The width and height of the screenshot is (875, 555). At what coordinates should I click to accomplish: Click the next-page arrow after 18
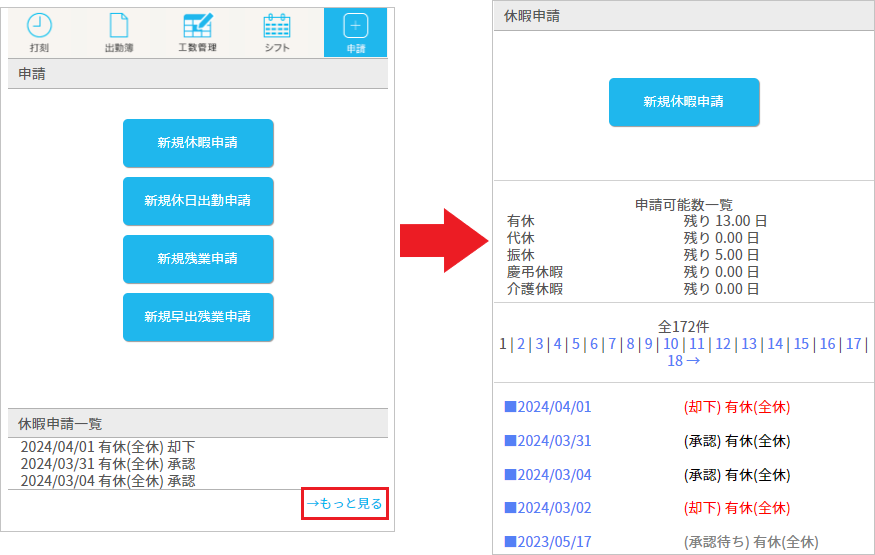(x=694, y=361)
